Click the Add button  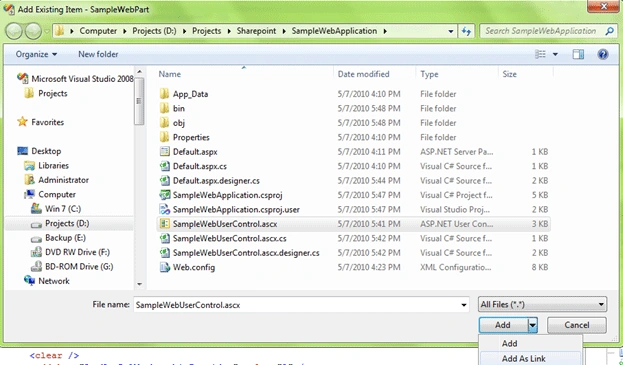[x=503, y=325]
